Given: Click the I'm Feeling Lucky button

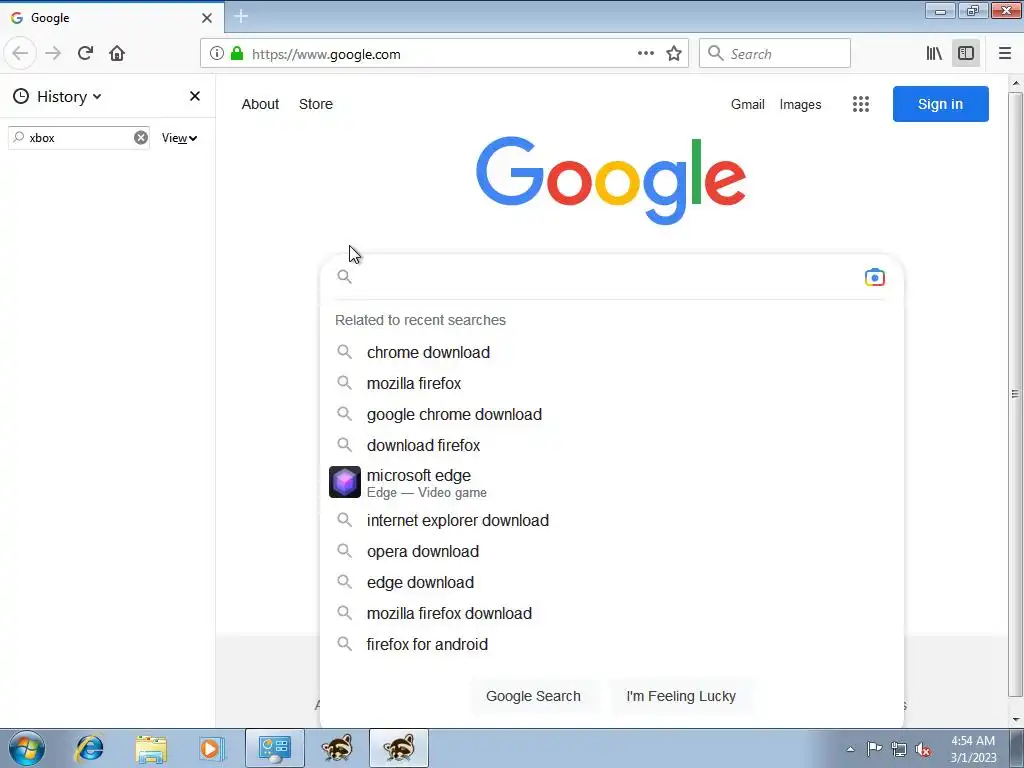Looking at the screenshot, I should pos(680,696).
